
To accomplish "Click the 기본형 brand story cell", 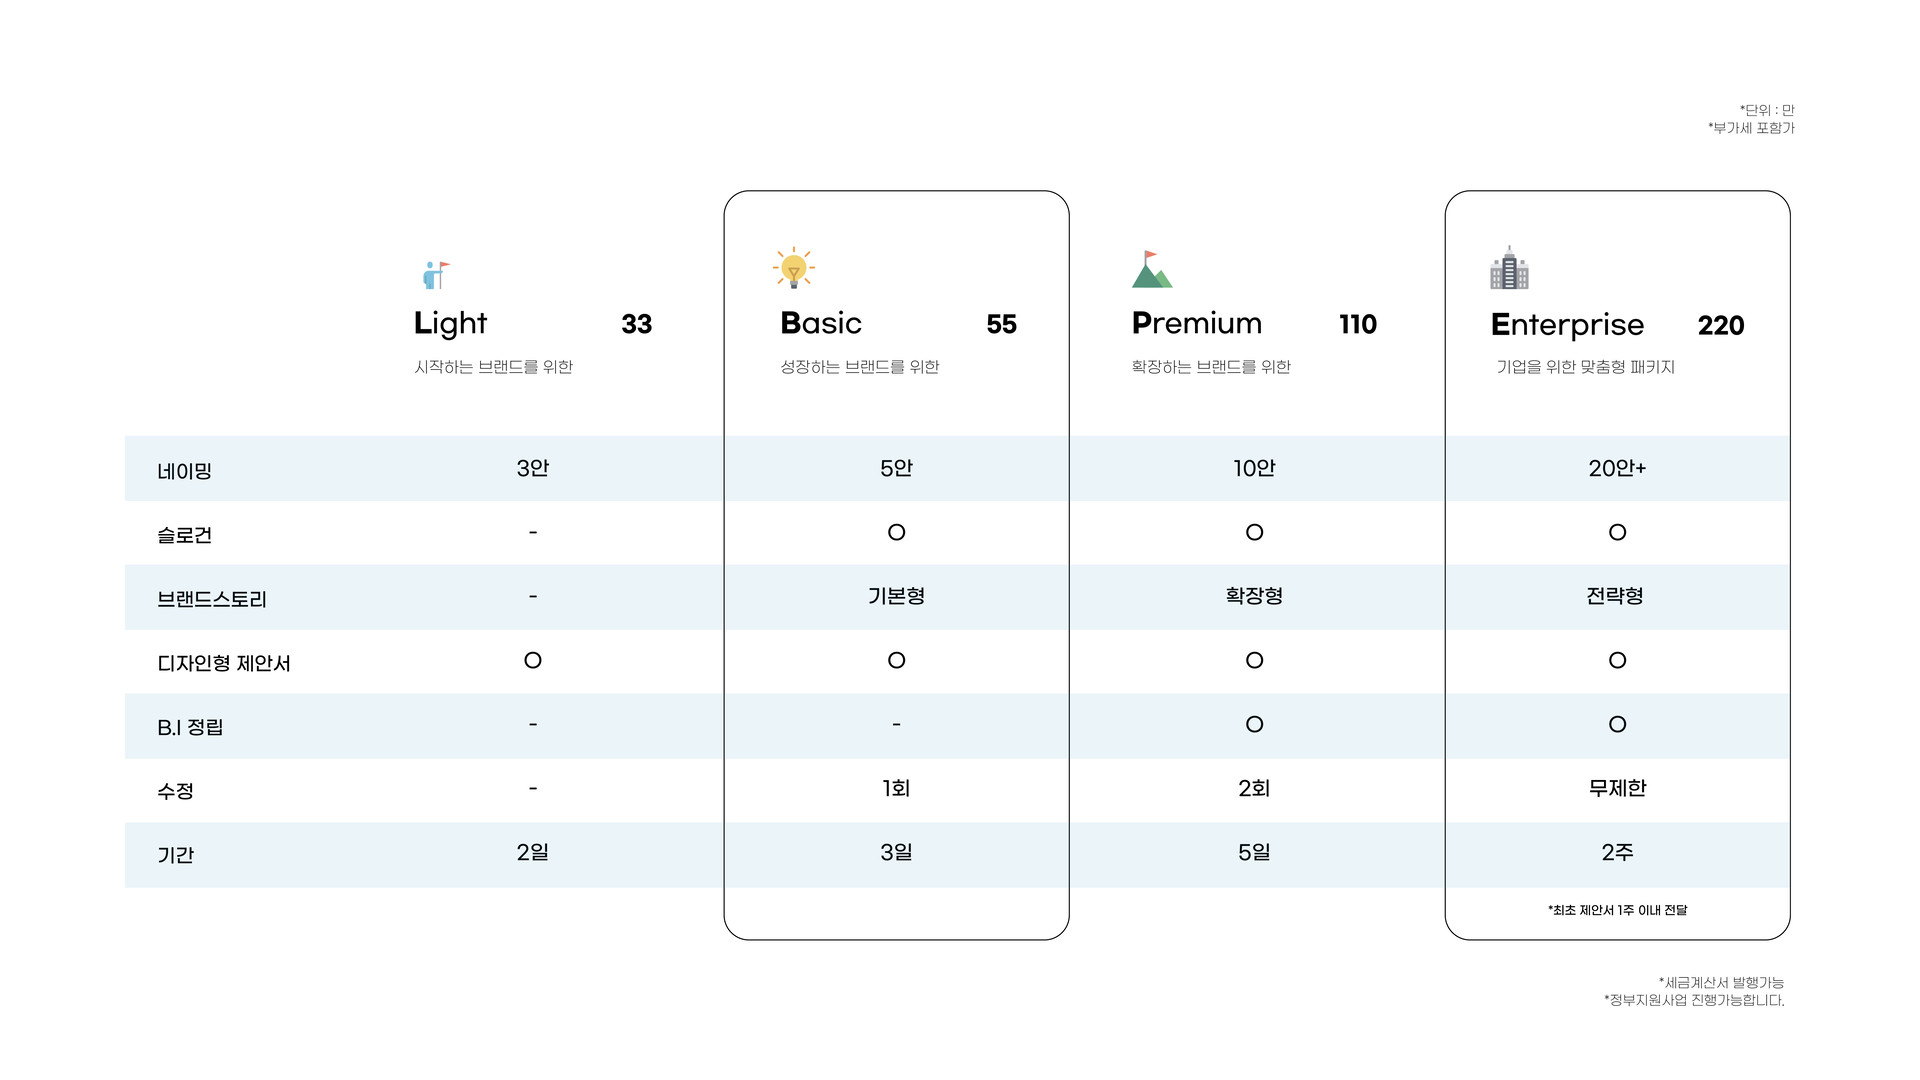I will [x=897, y=597].
